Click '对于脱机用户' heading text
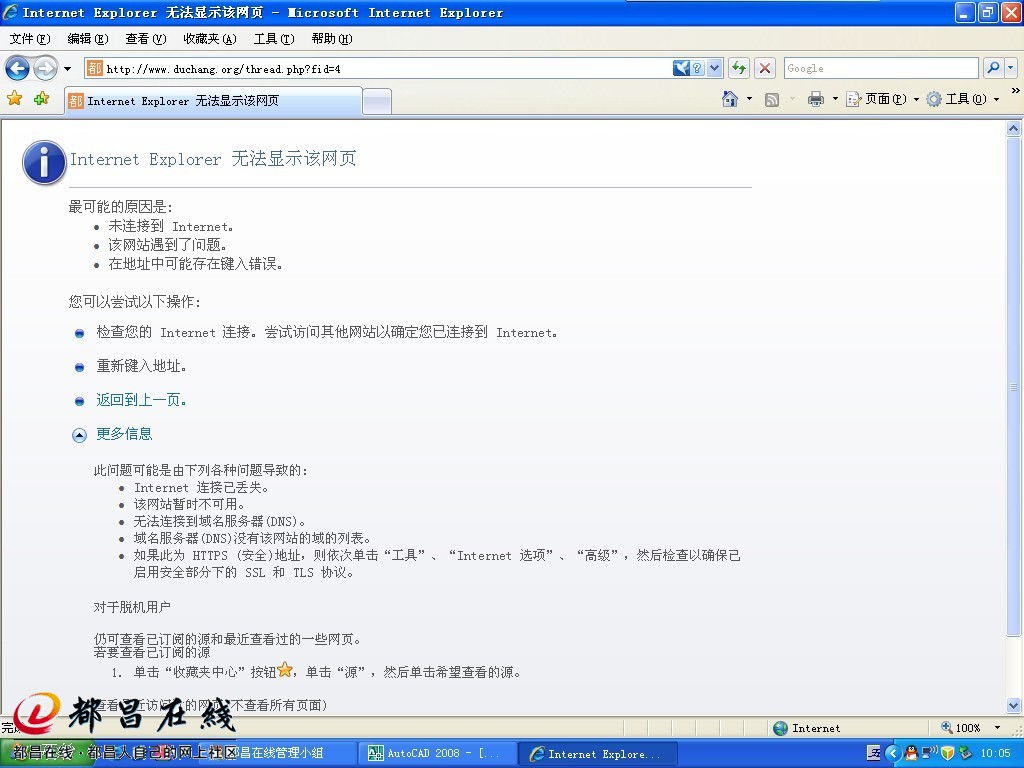1024x768 pixels. pos(132,607)
